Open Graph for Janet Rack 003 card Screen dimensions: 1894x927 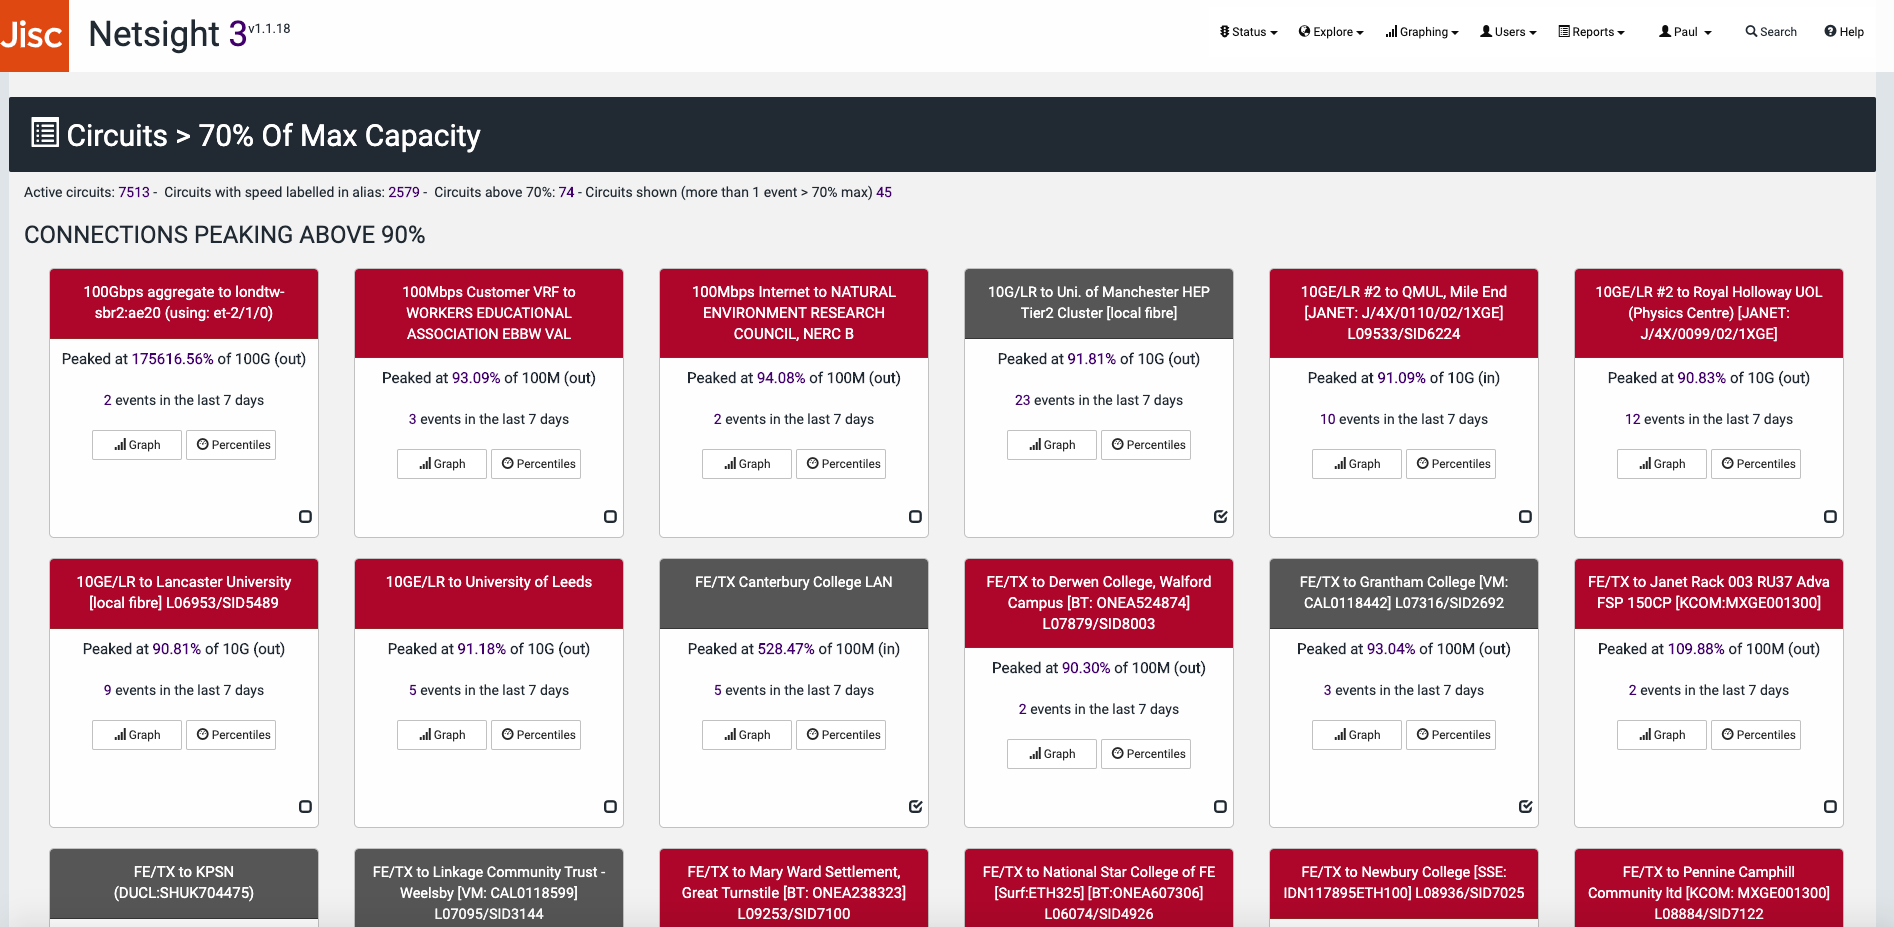(1662, 735)
